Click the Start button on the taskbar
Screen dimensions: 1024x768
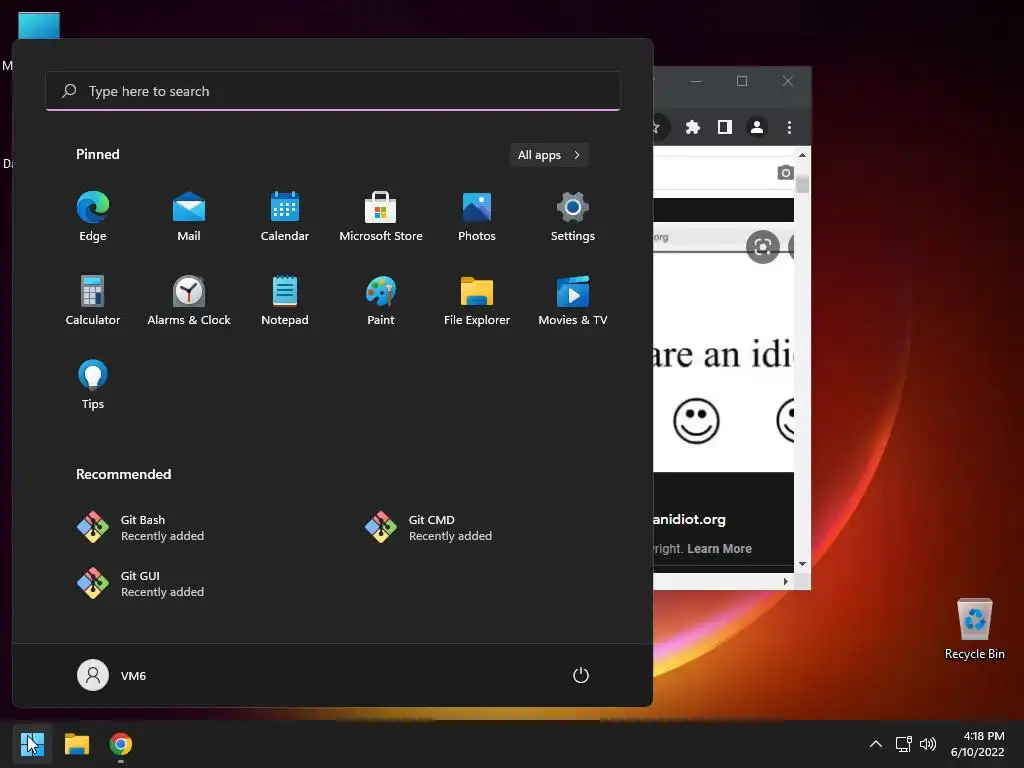click(32, 744)
